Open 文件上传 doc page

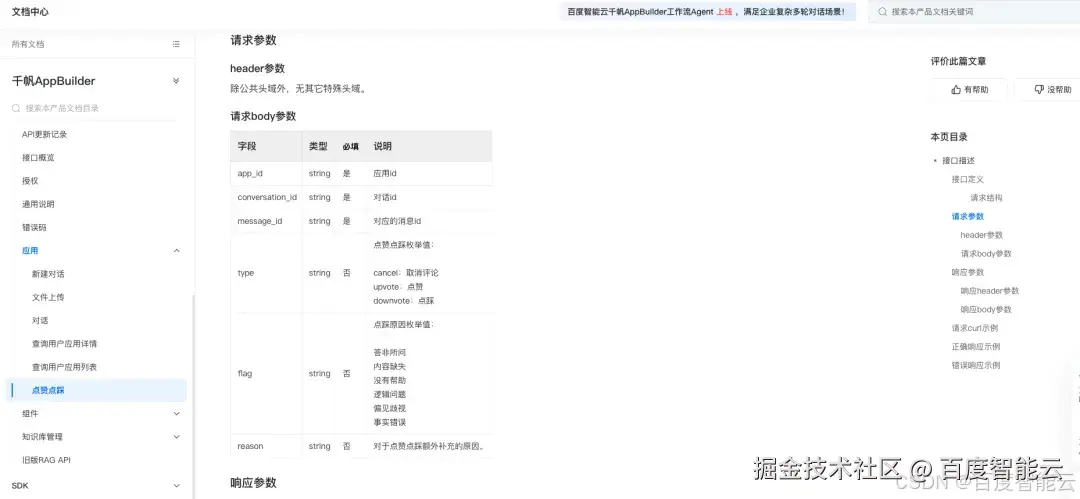click(x=48, y=297)
